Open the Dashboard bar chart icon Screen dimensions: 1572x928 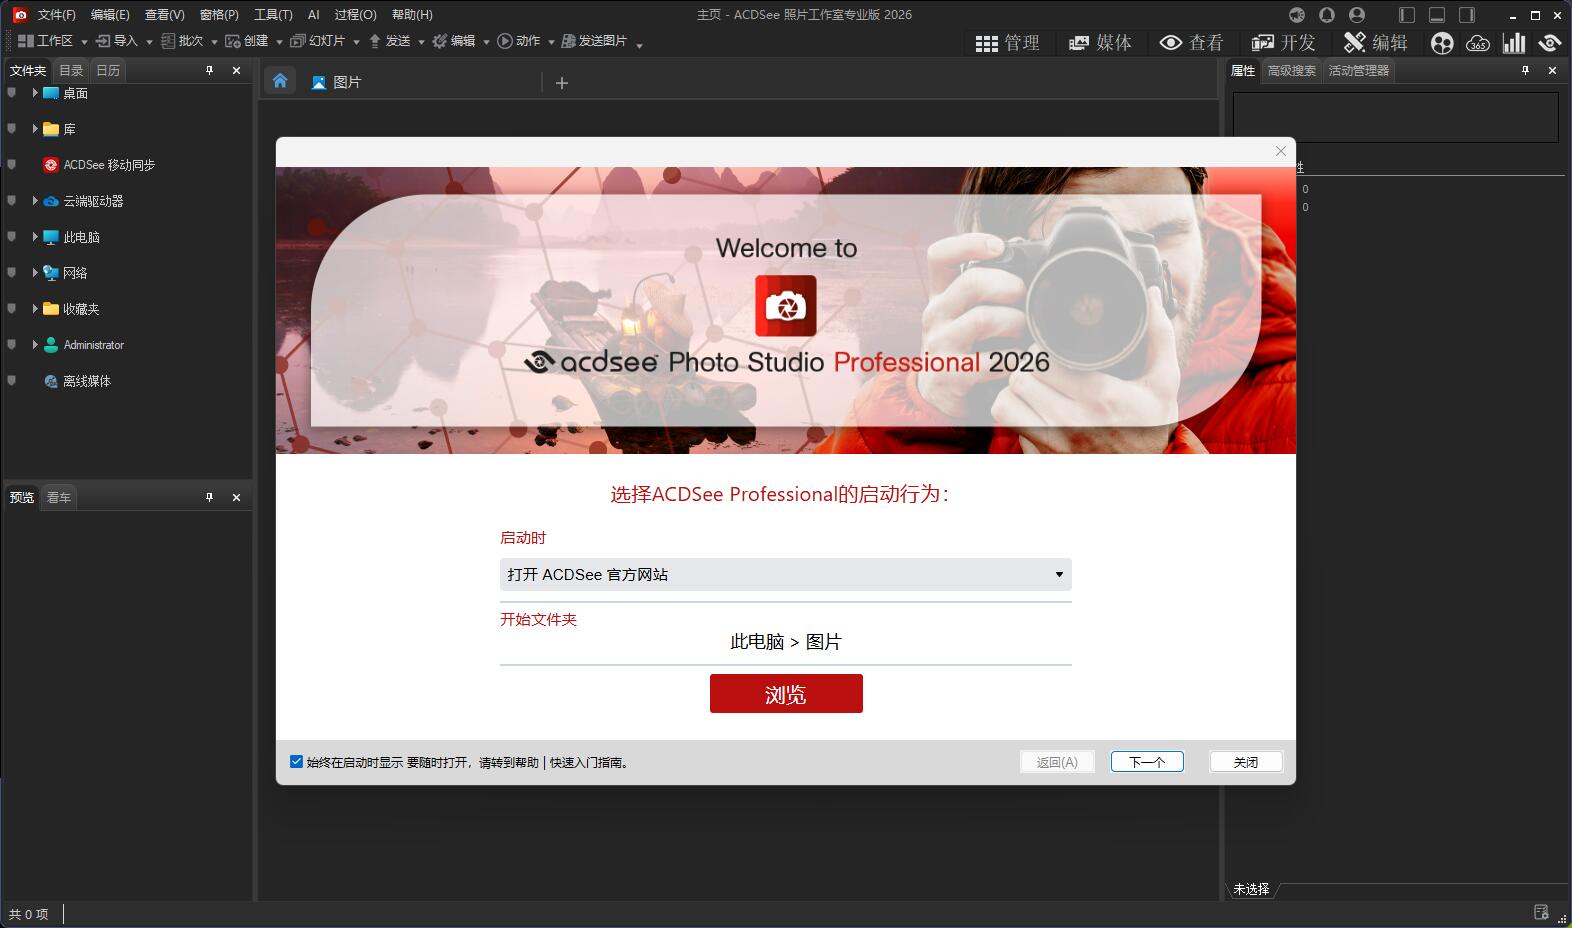pyautogui.click(x=1514, y=43)
